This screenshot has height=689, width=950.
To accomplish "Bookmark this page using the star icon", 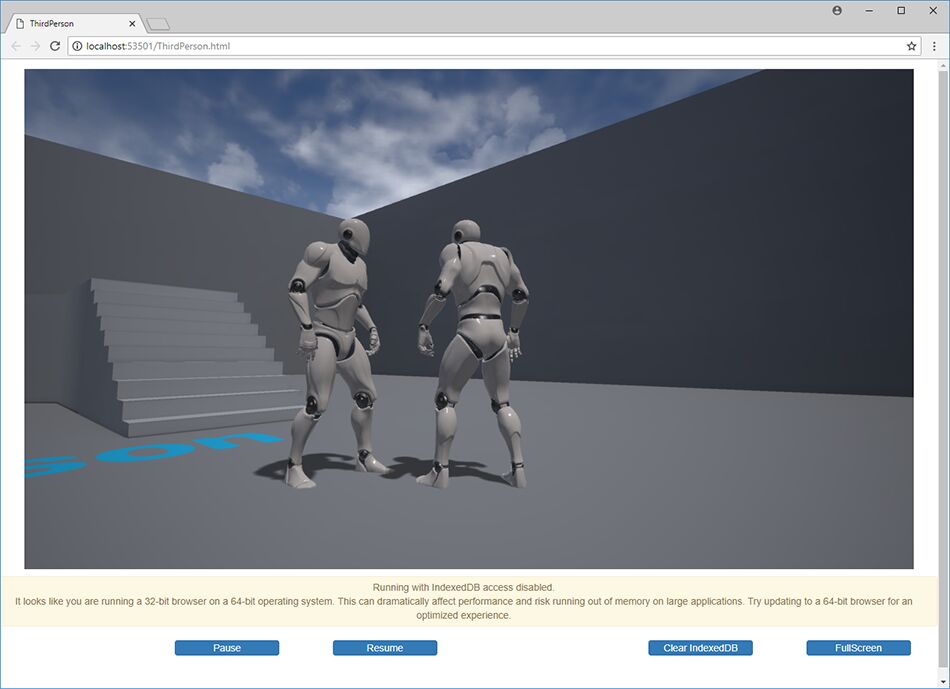I will 911,45.
